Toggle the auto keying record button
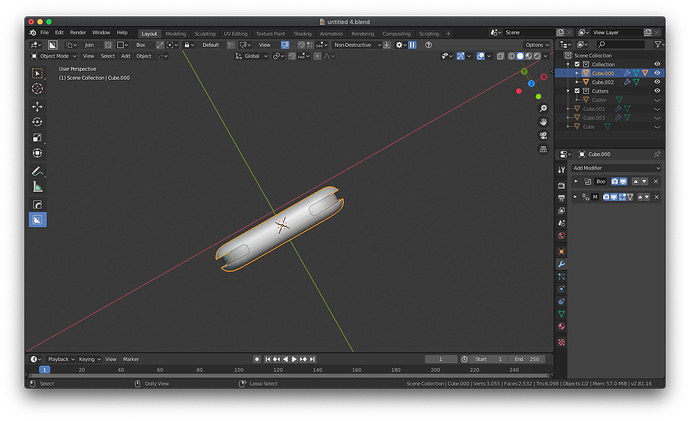690x421 pixels. (x=257, y=359)
